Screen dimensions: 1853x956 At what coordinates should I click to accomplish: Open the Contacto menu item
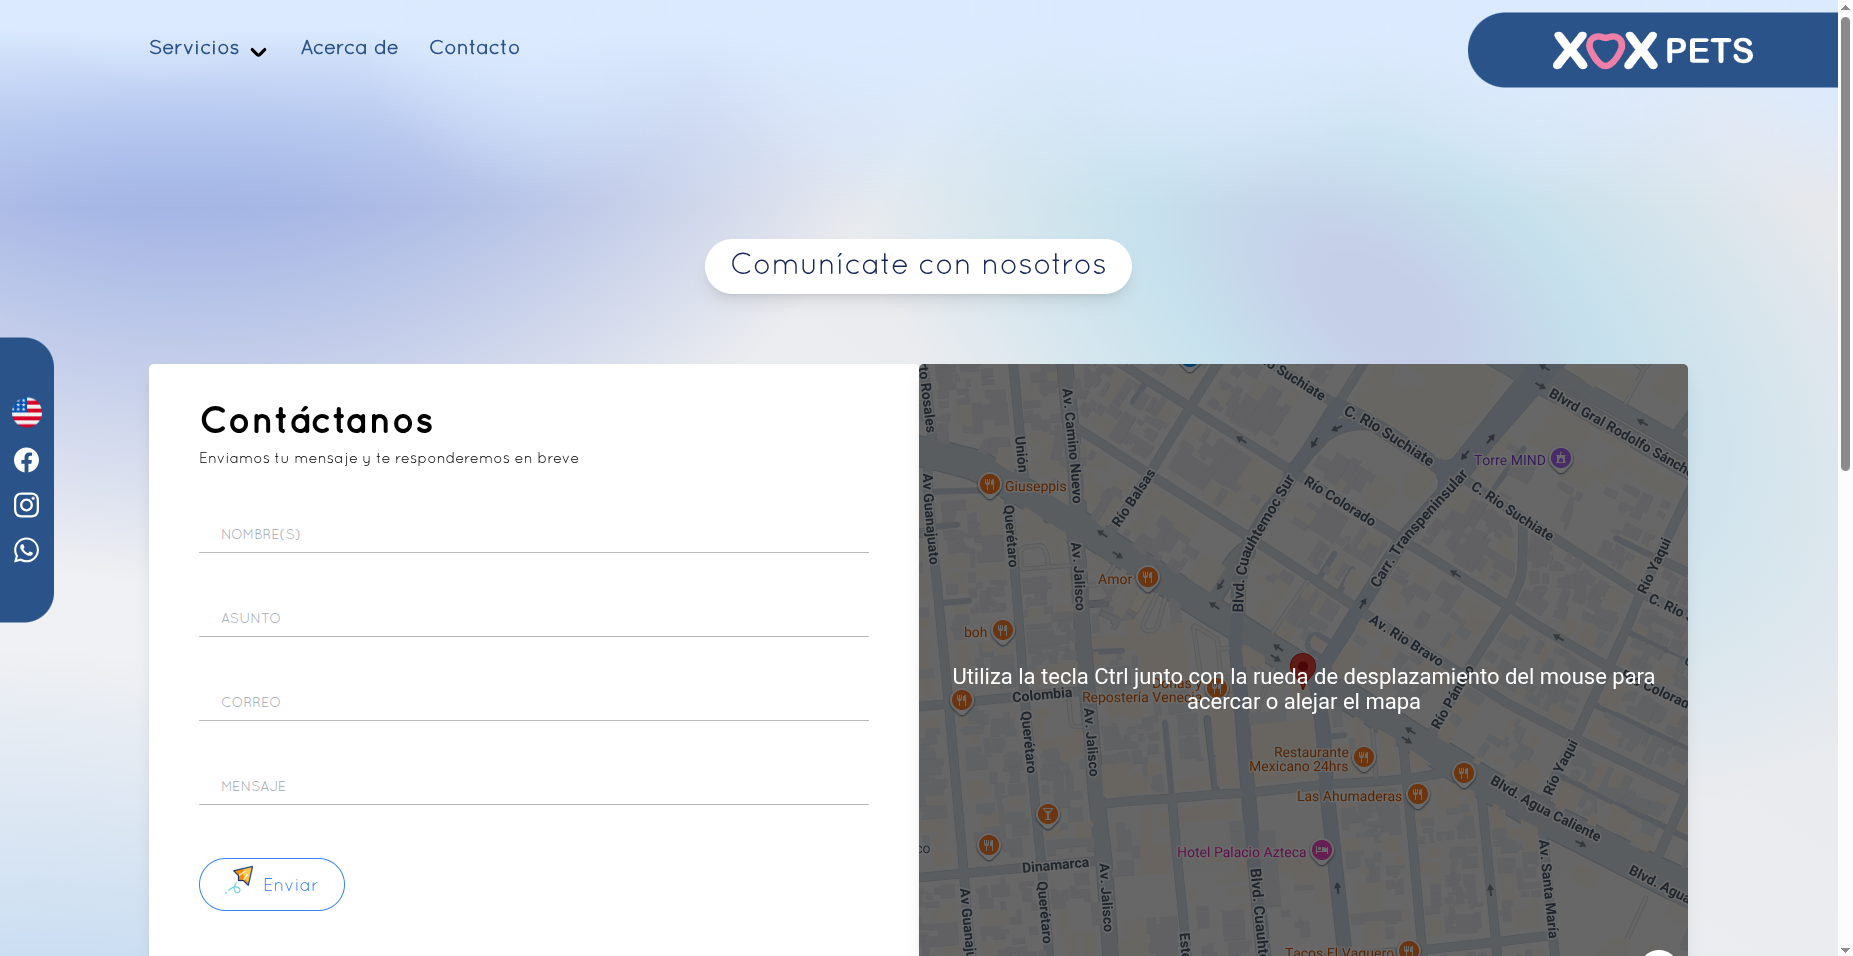tap(474, 48)
